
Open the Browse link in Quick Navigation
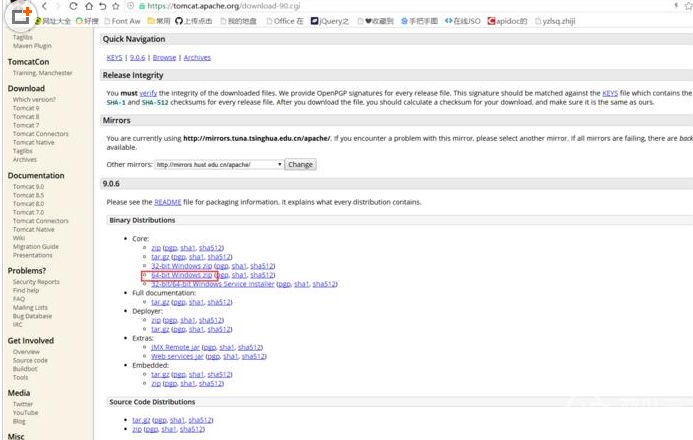pos(164,57)
